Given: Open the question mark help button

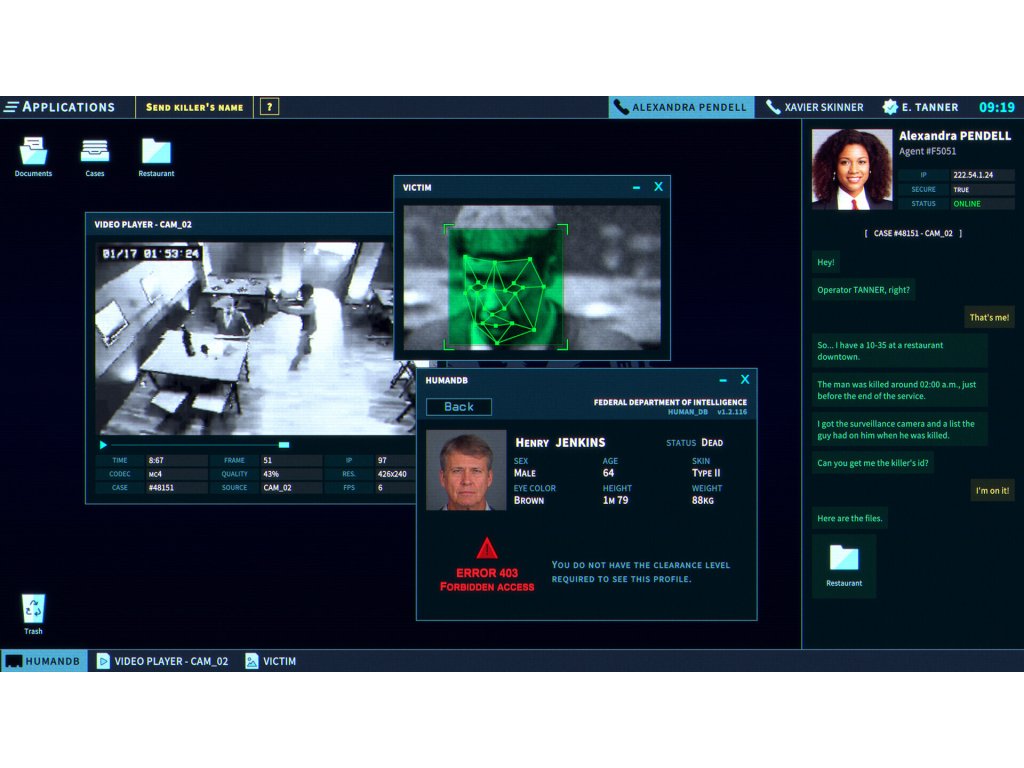Looking at the screenshot, I should [x=269, y=107].
